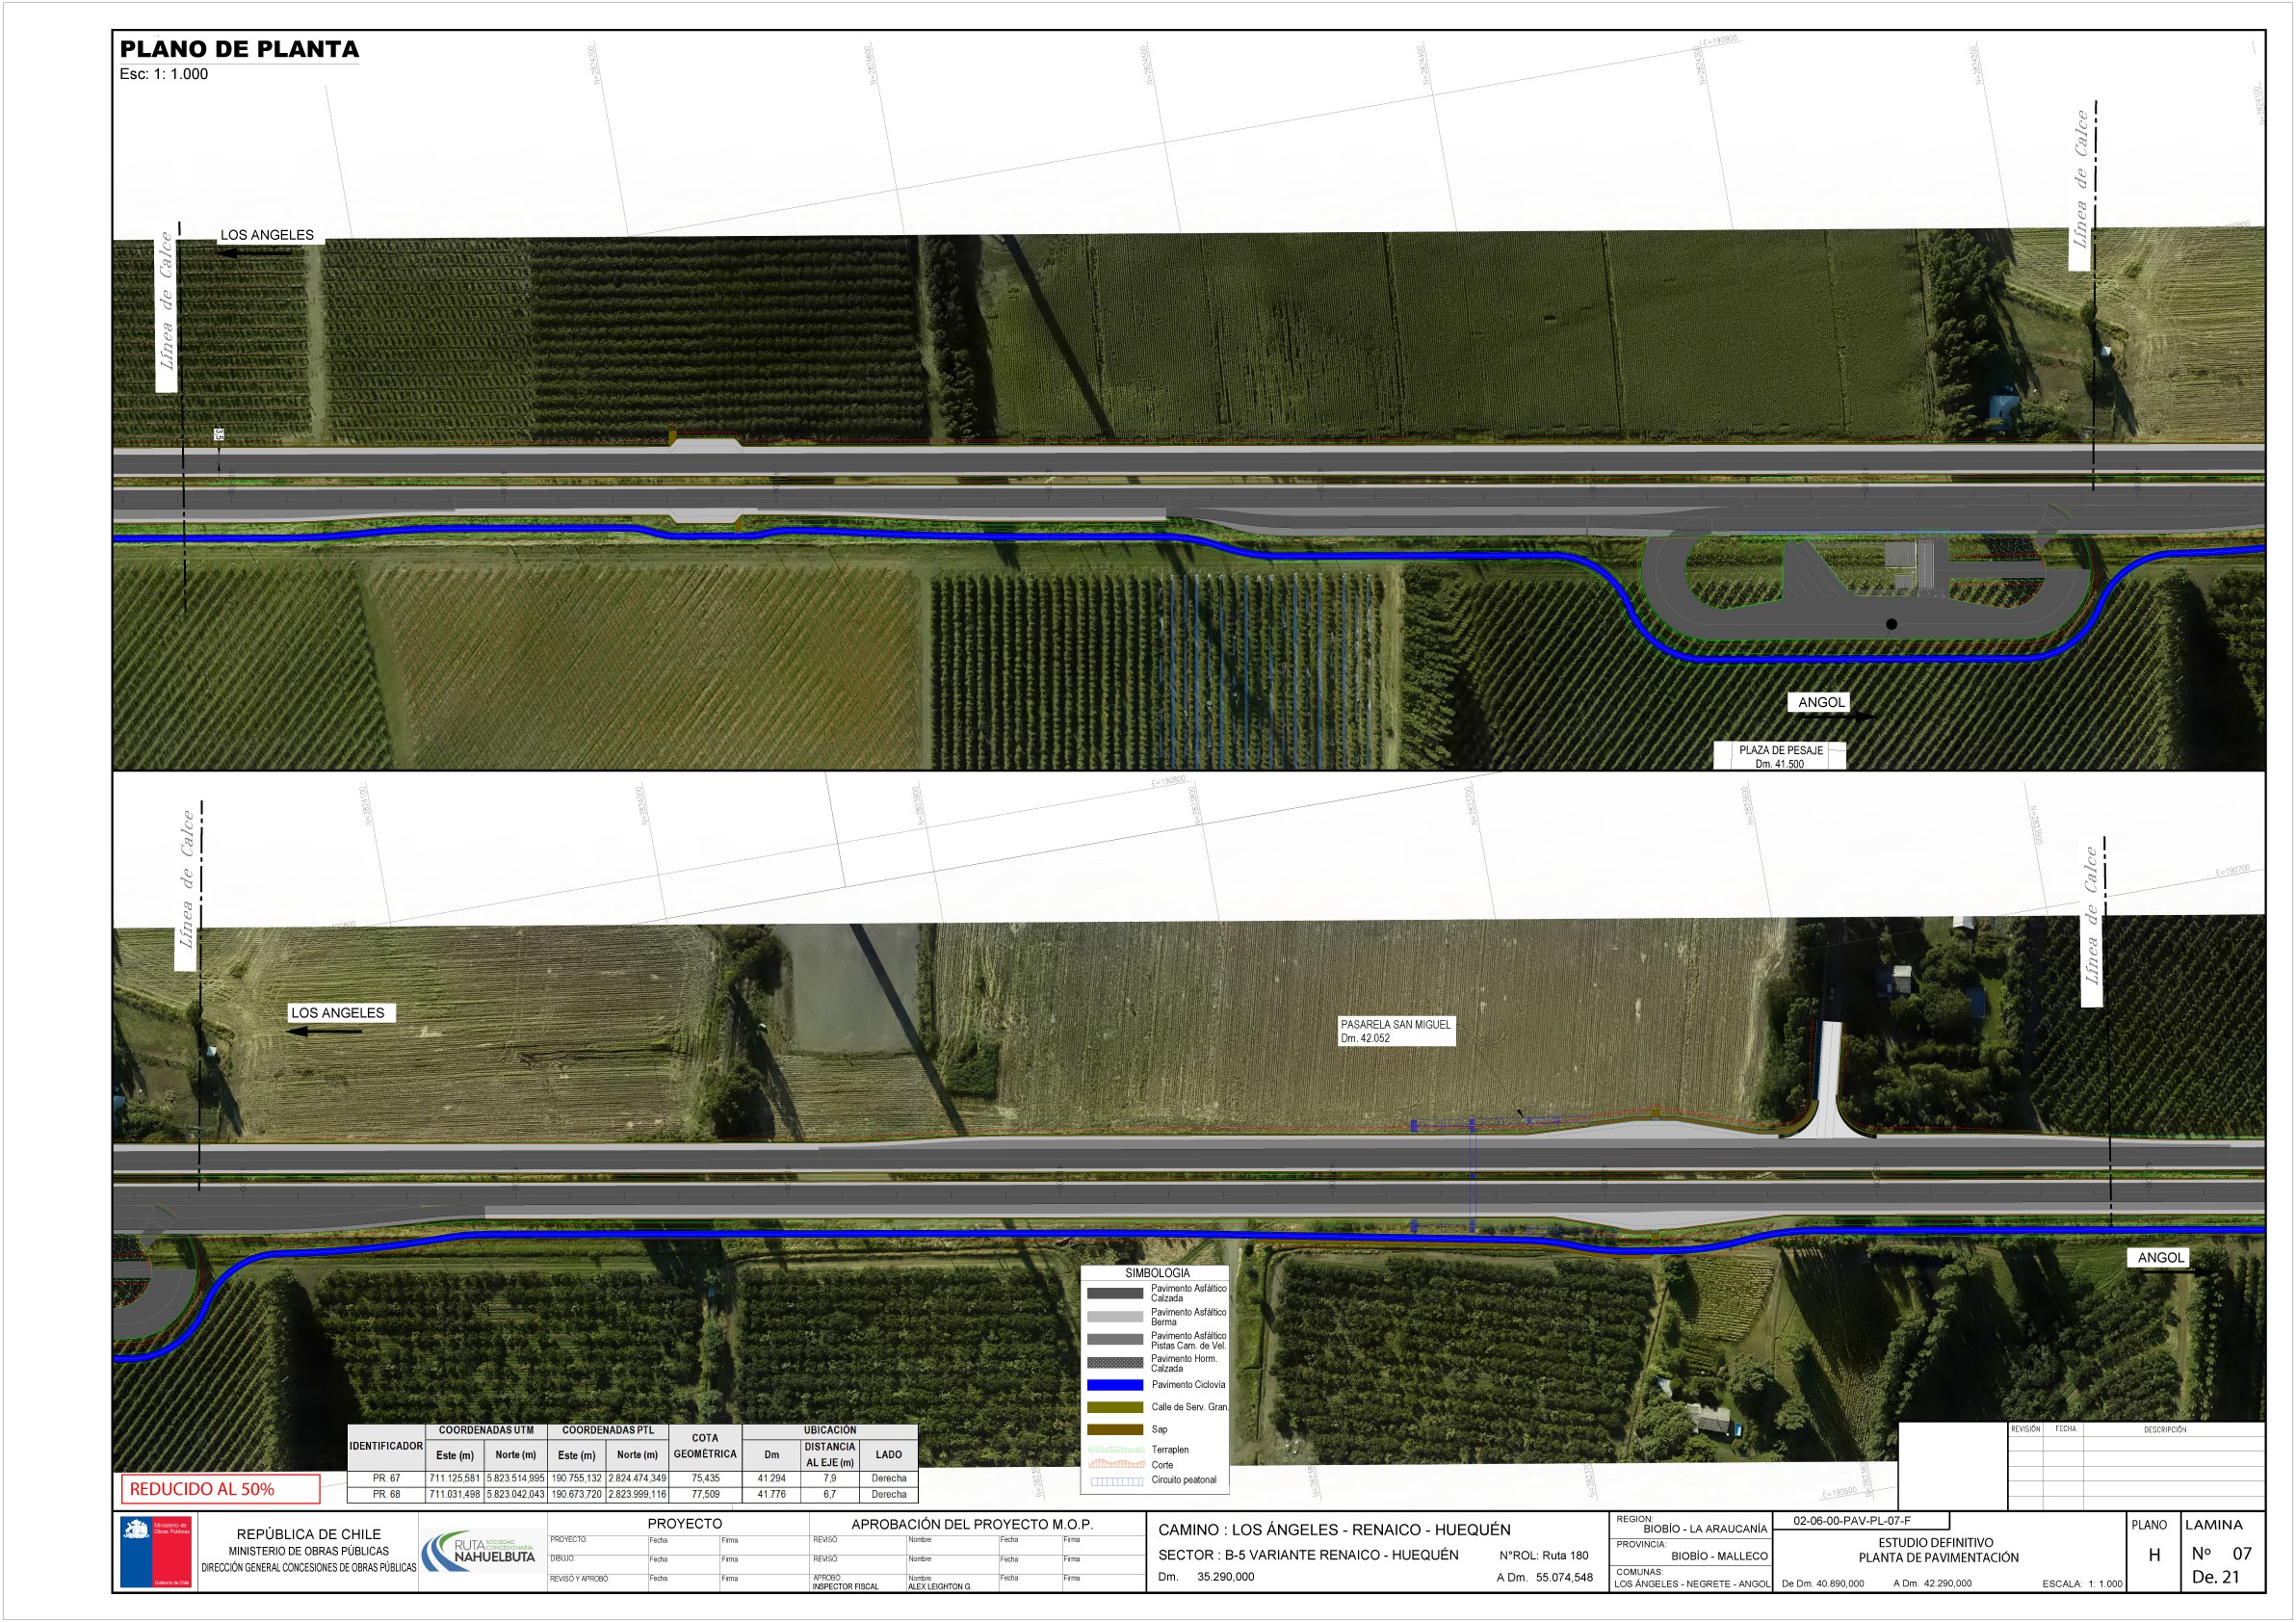Click the IDENTIFICADOR column header
The image size is (2296, 1622).
point(386,1446)
